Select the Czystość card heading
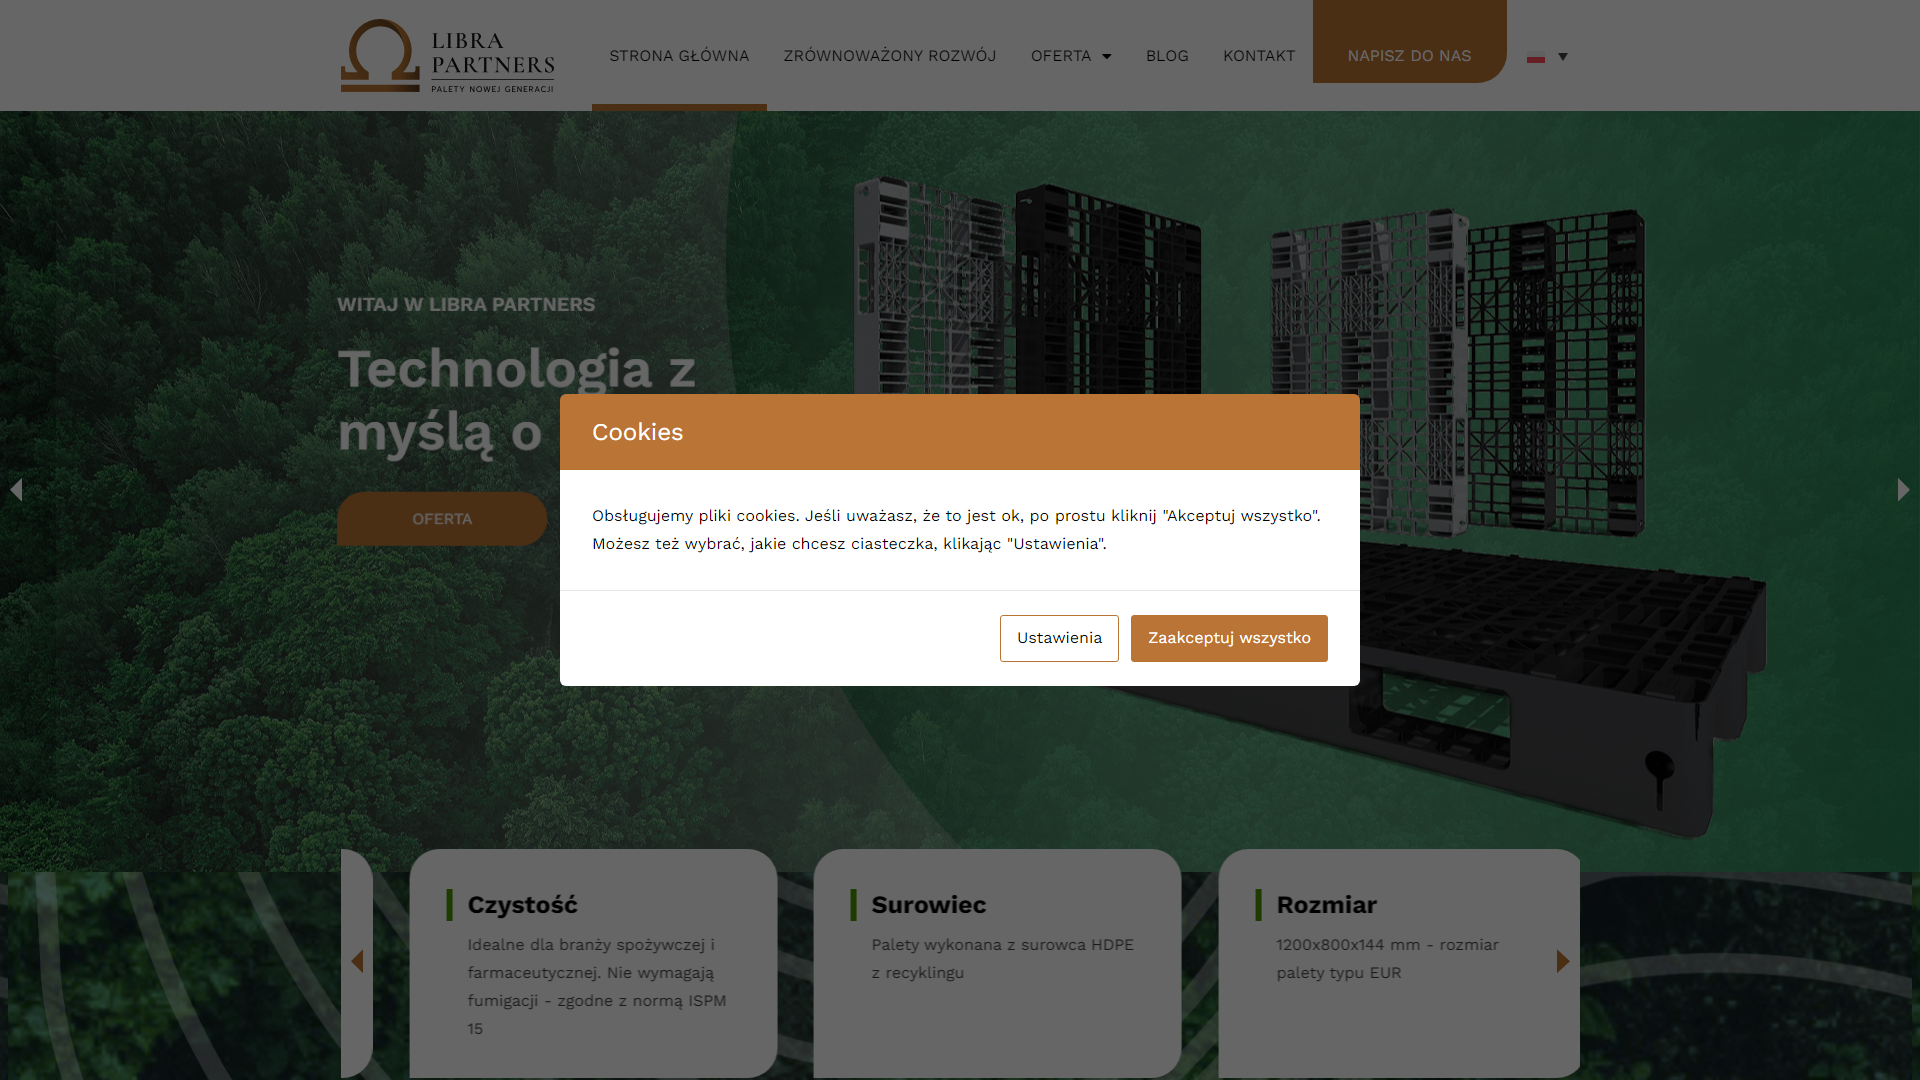Viewport: 1920px width, 1080px height. coord(522,905)
